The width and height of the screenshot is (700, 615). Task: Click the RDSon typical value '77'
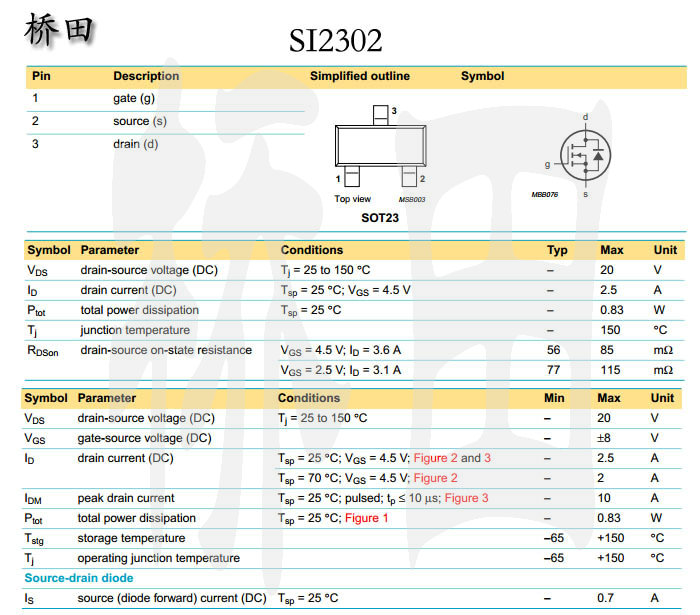tap(554, 370)
